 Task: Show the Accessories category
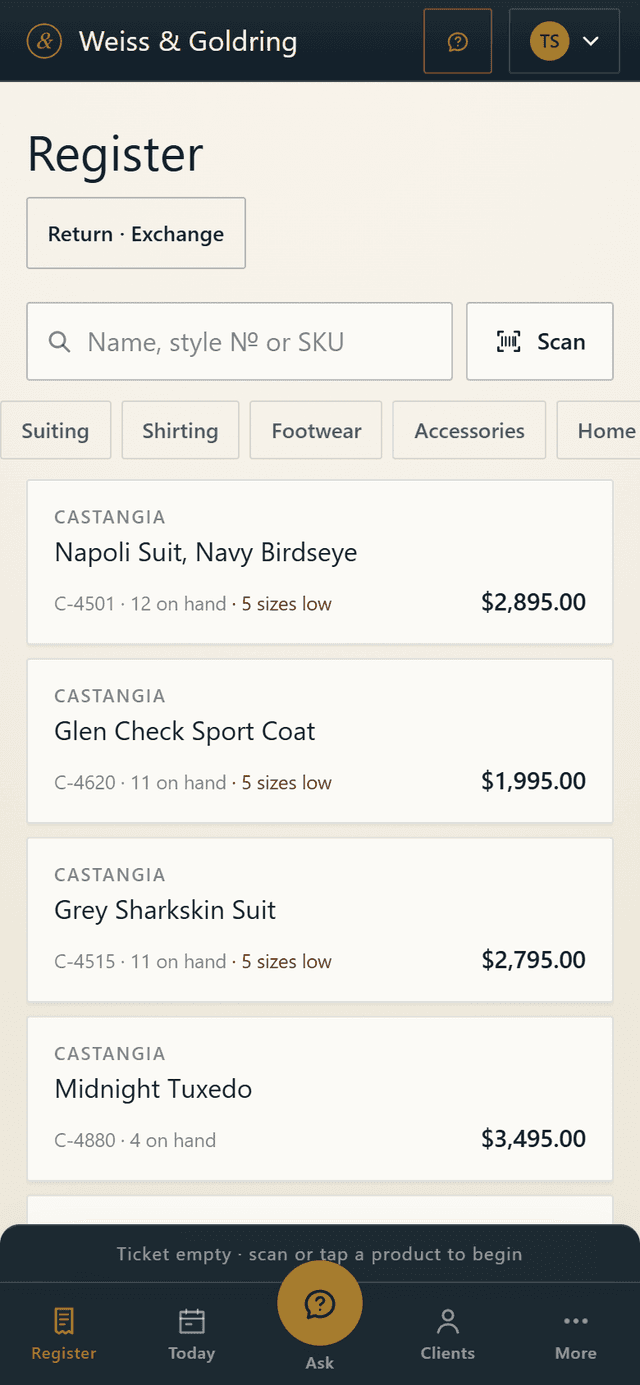click(469, 430)
